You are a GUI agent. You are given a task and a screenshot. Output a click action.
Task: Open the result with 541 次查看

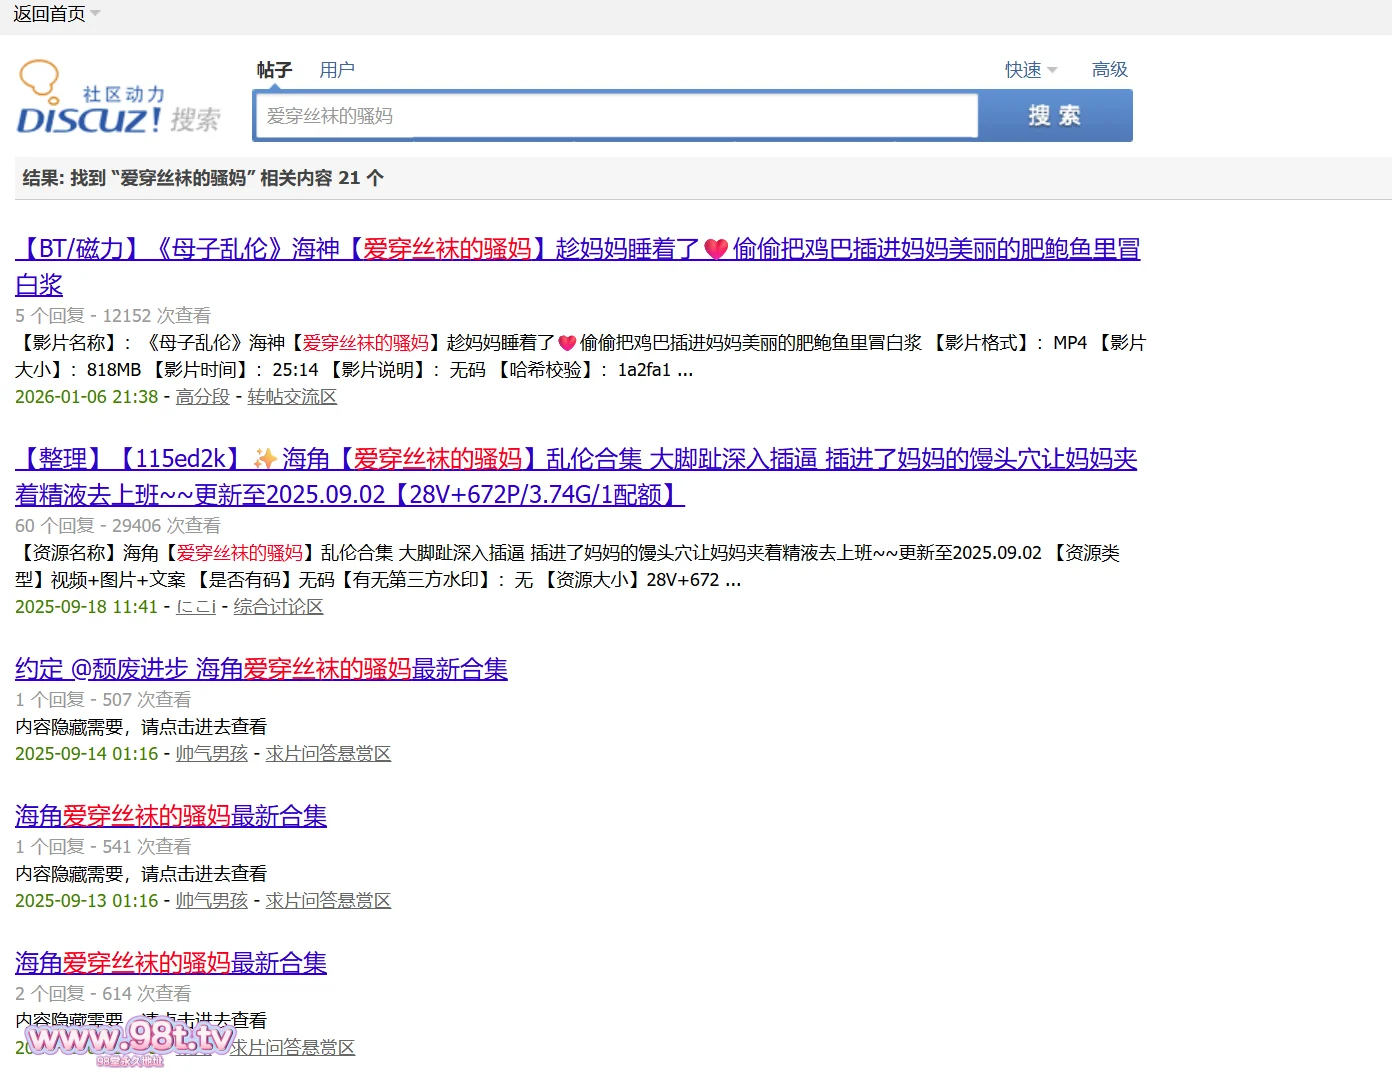(171, 816)
